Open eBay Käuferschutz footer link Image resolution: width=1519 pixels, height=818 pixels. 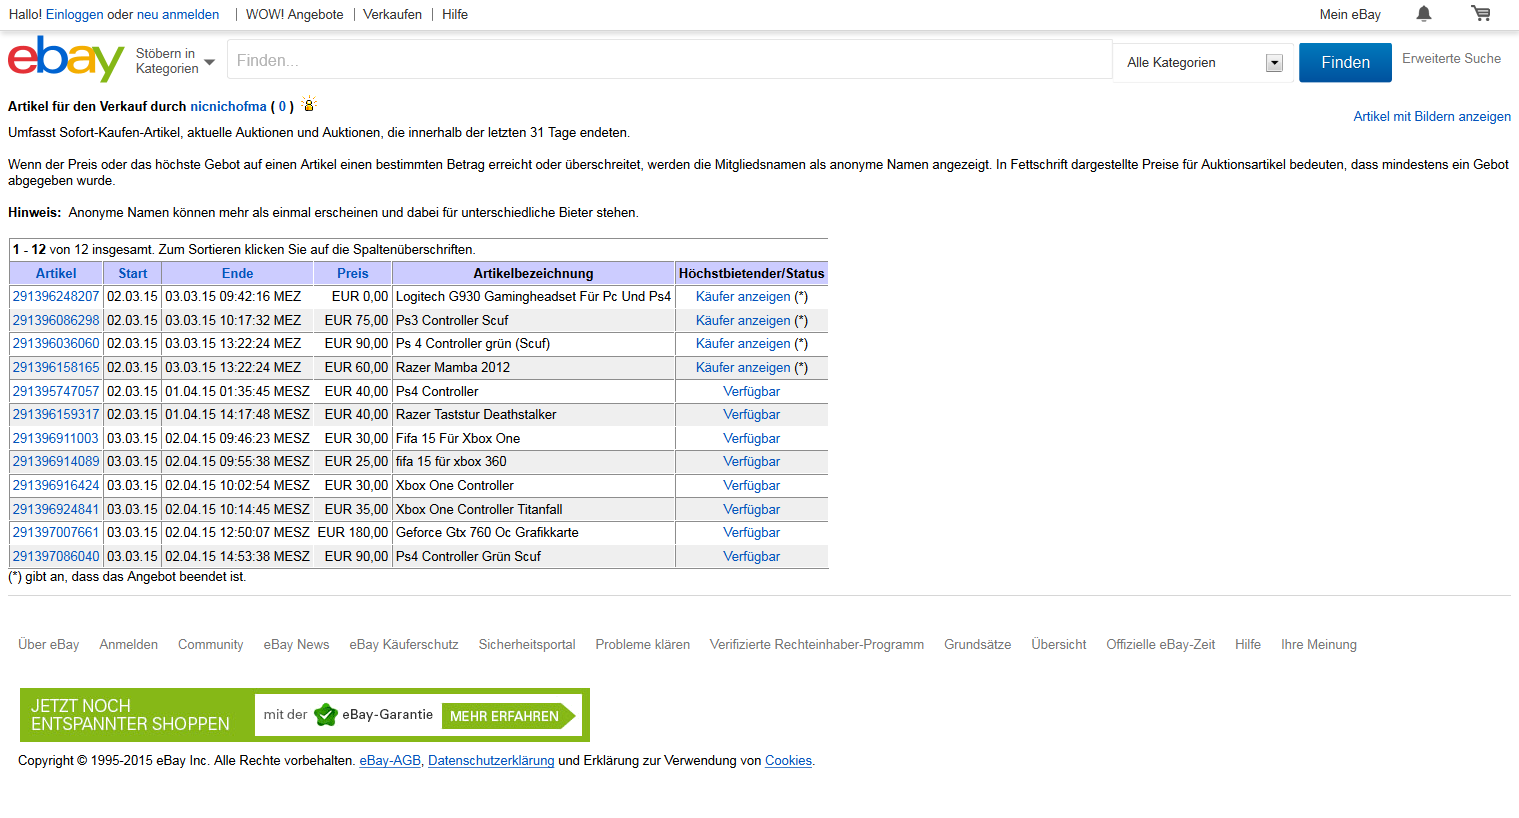click(x=404, y=644)
